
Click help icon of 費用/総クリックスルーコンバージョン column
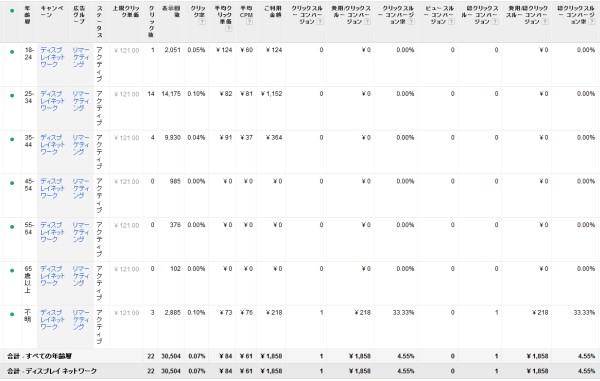[545, 22]
